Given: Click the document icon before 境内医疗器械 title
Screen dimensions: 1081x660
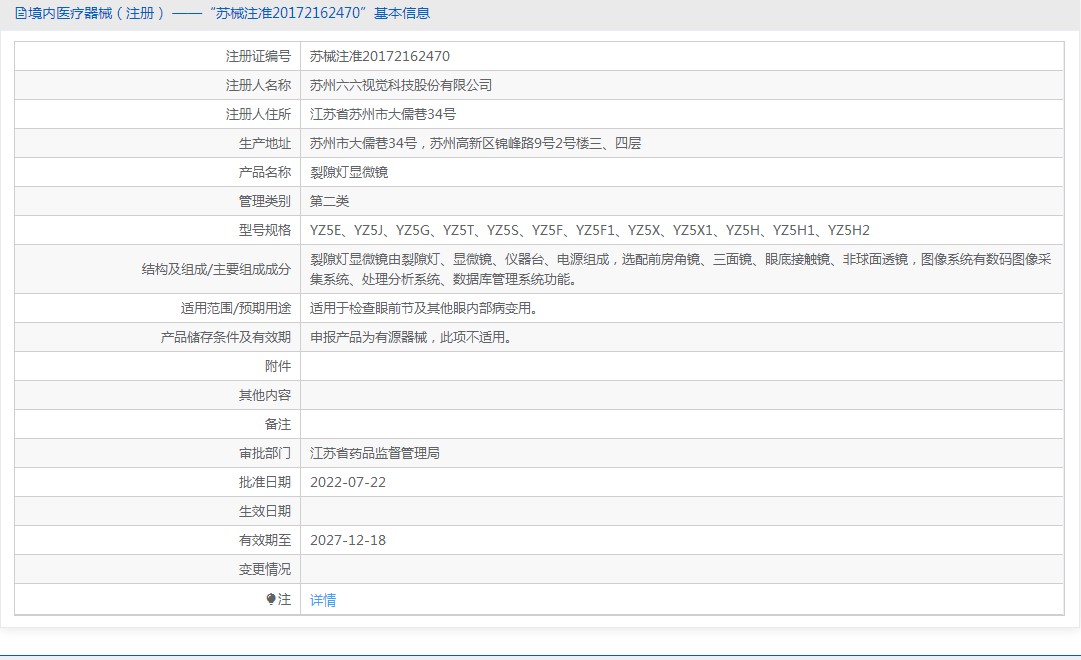Looking at the screenshot, I should (20, 13).
